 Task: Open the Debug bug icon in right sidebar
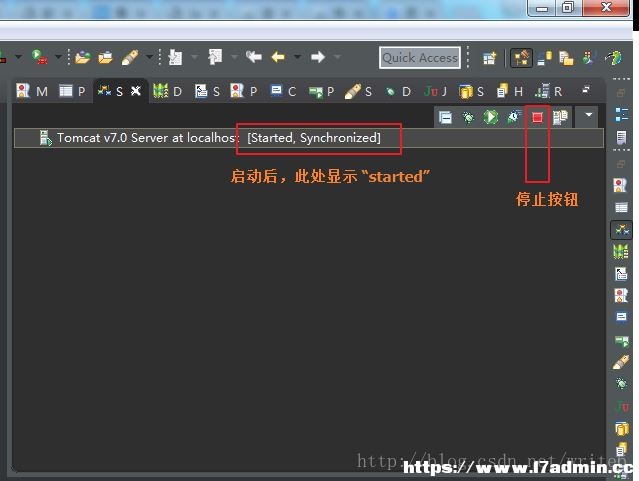click(621, 383)
